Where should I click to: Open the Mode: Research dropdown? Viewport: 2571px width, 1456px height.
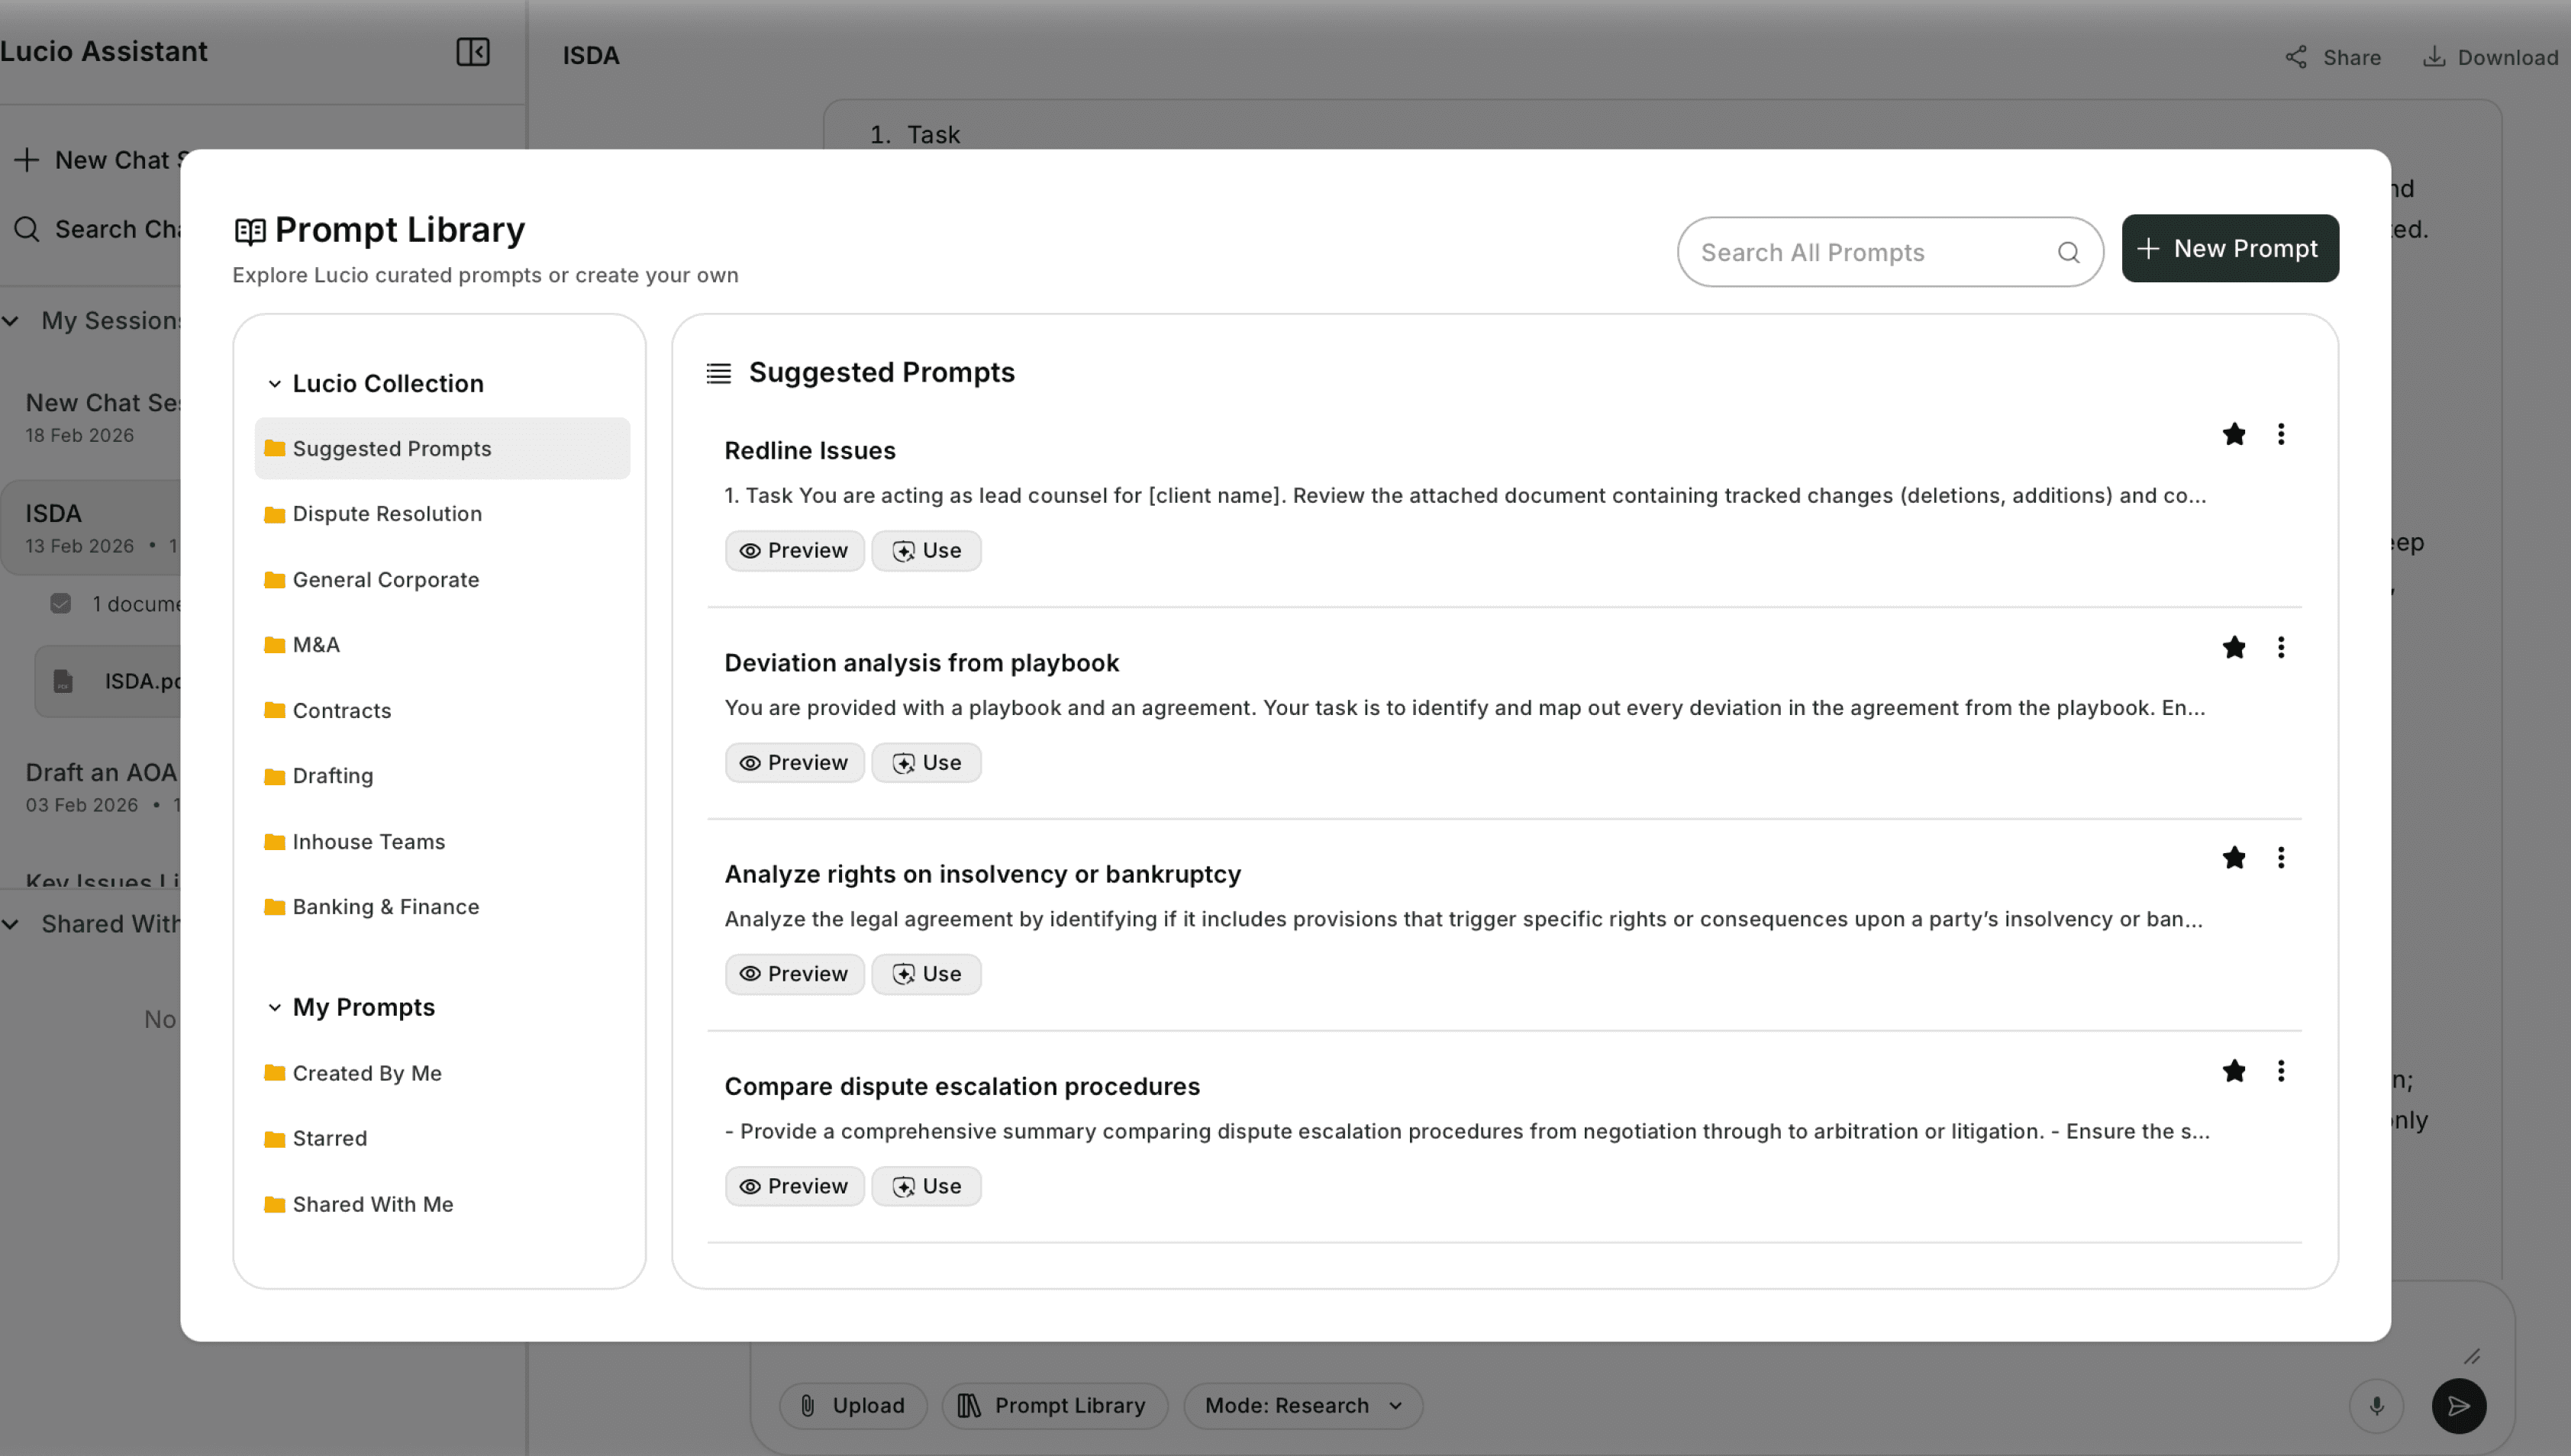1302,1405
